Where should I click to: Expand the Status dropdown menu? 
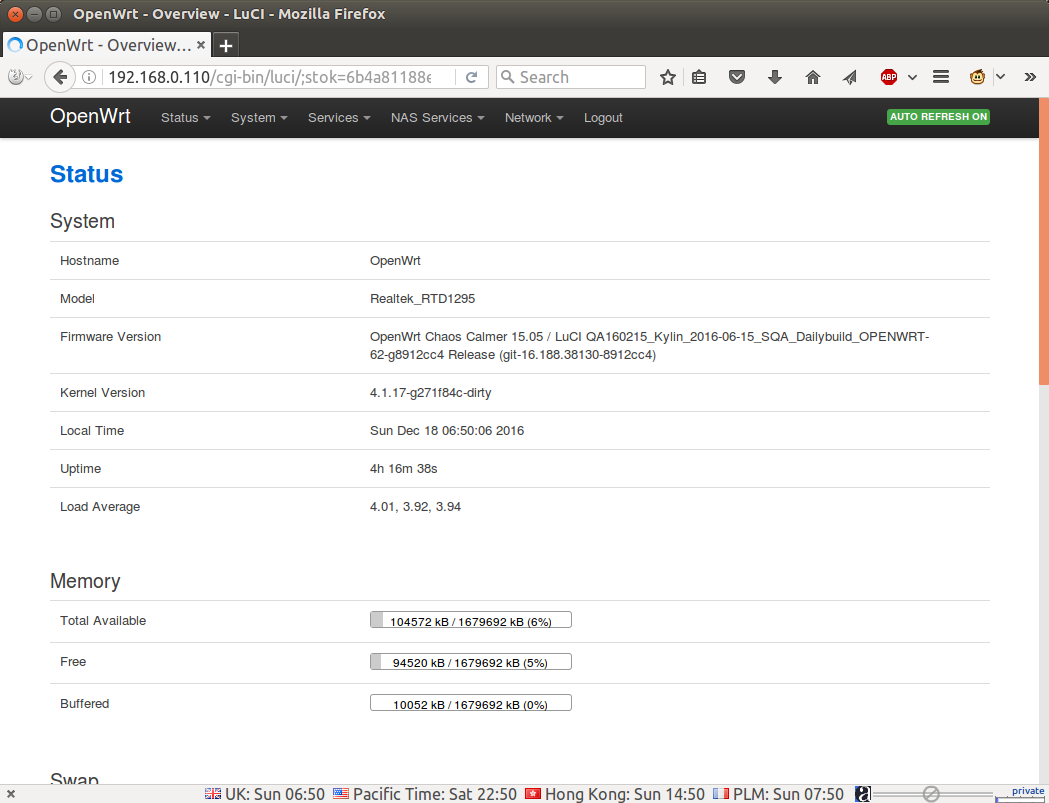coord(185,118)
